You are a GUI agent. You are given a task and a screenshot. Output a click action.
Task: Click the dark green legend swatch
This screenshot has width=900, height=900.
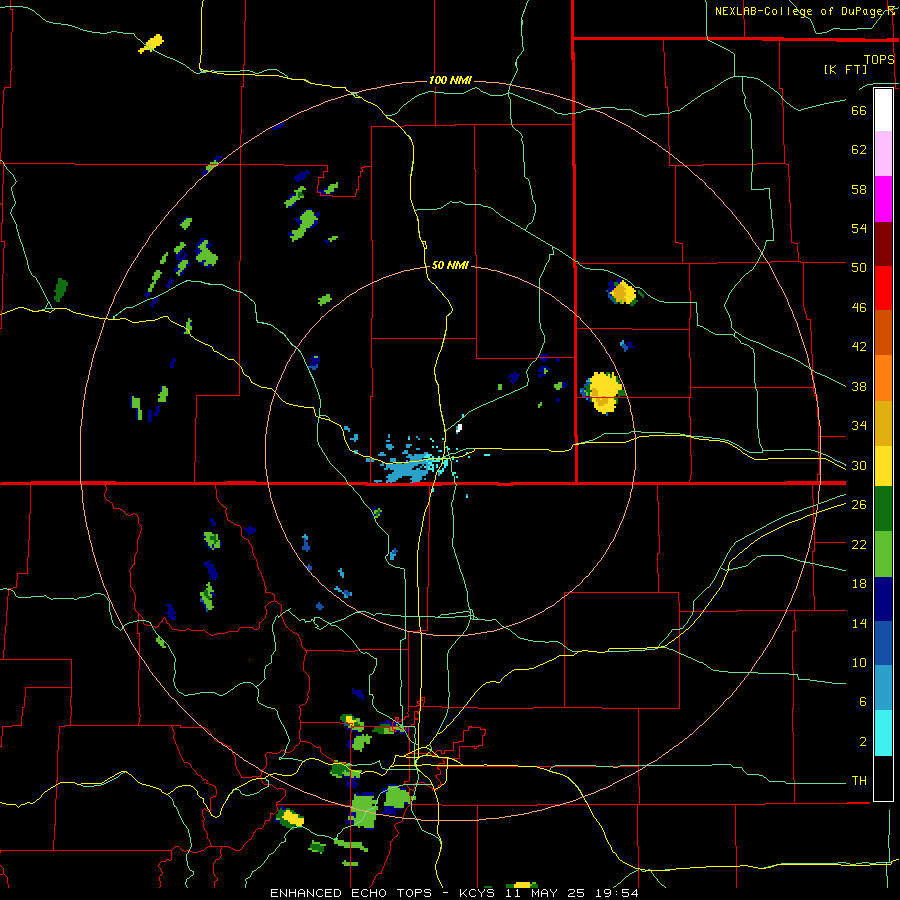(x=883, y=509)
